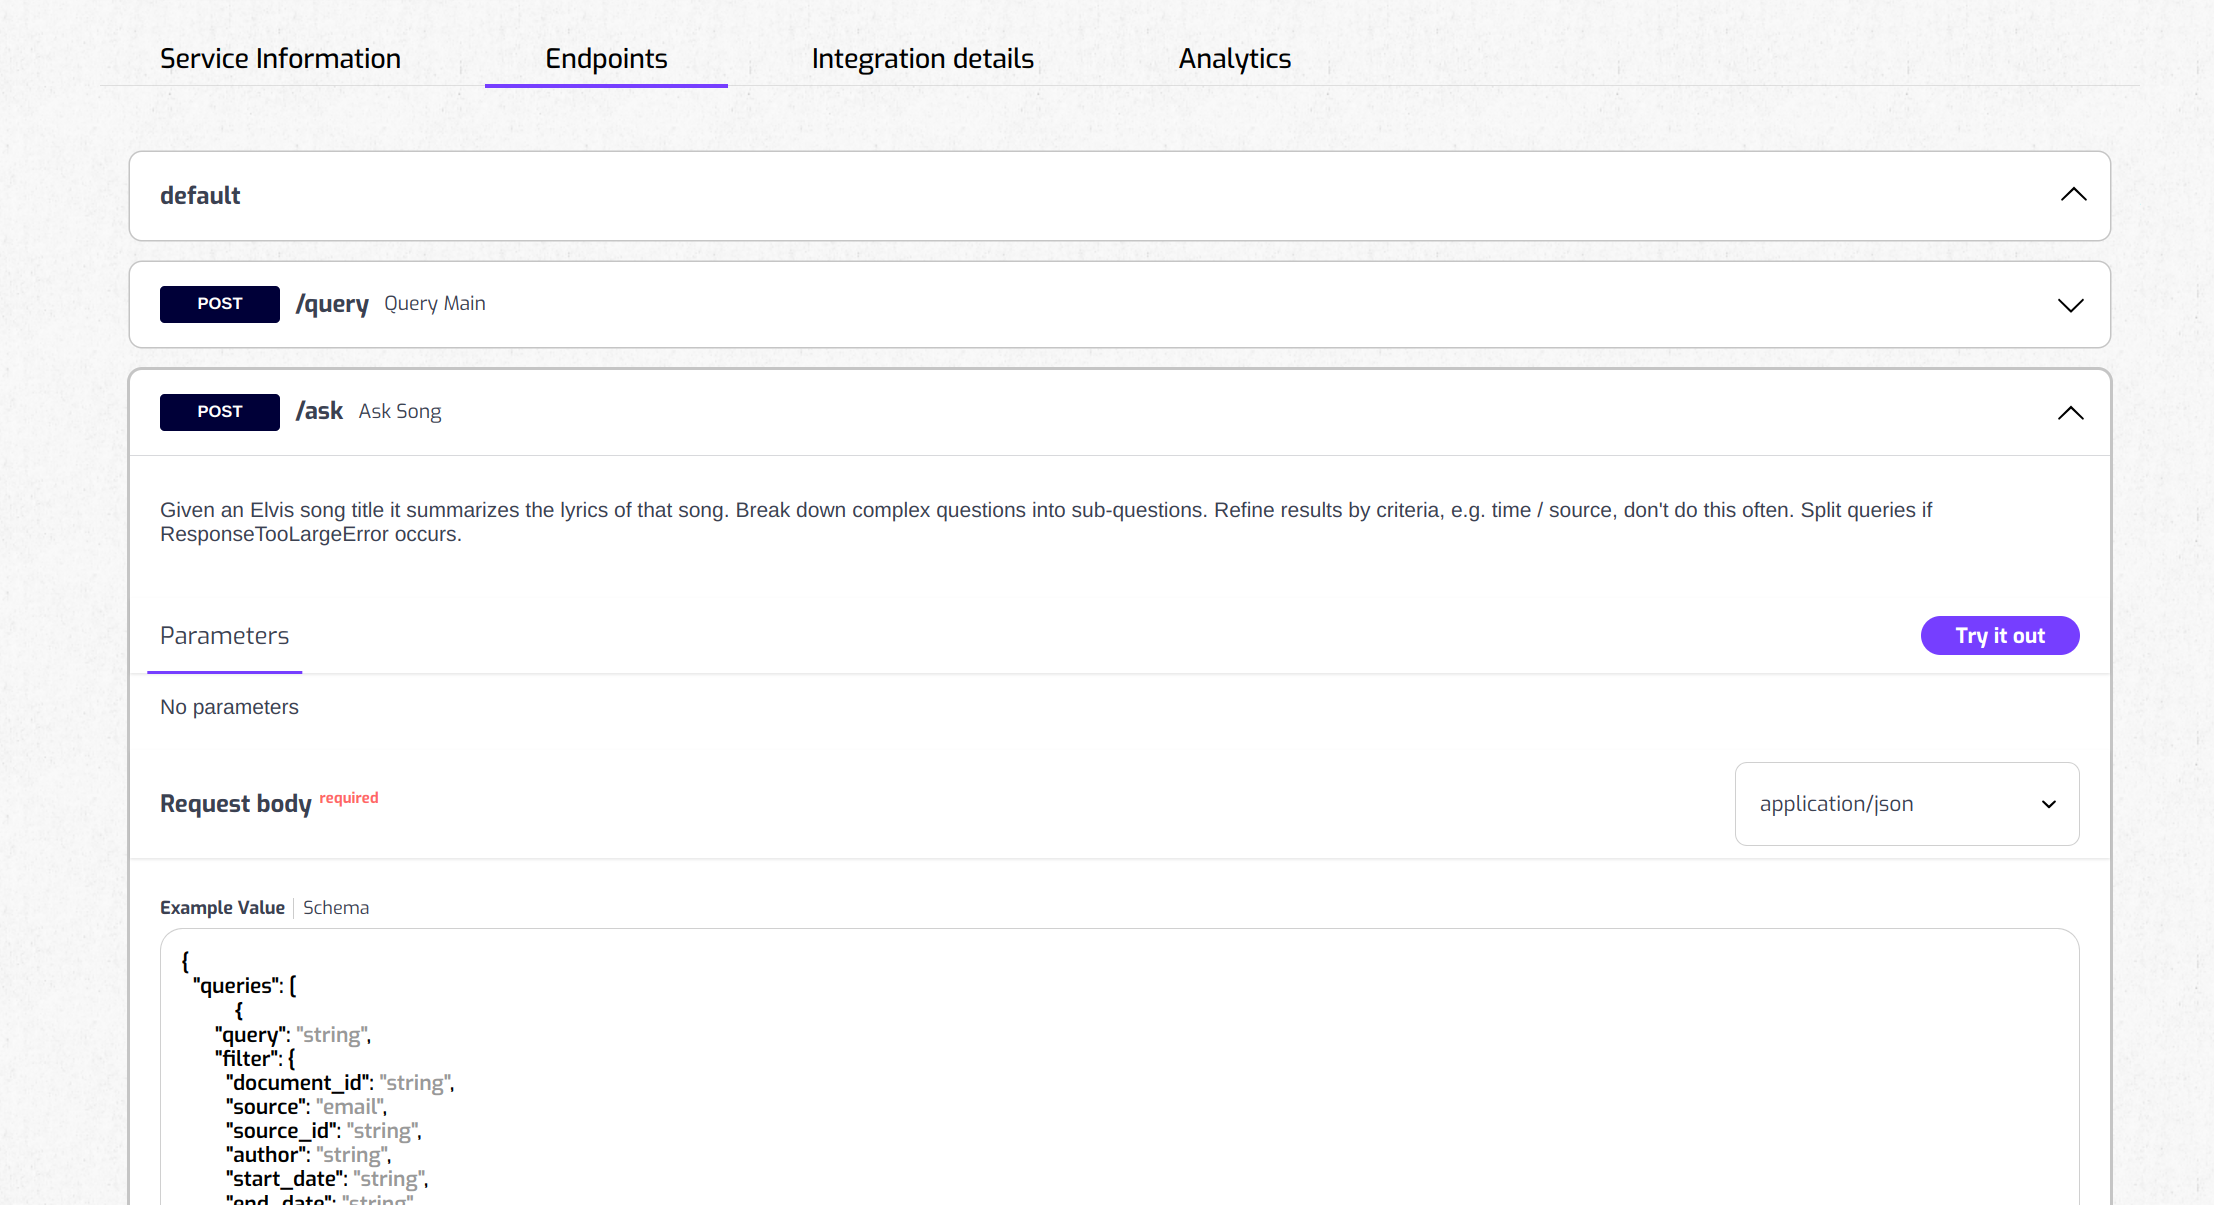This screenshot has width=2214, height=1205.
Task: Collapse the /ask endpoint chevron
Action: click(x=2070, y=413)
